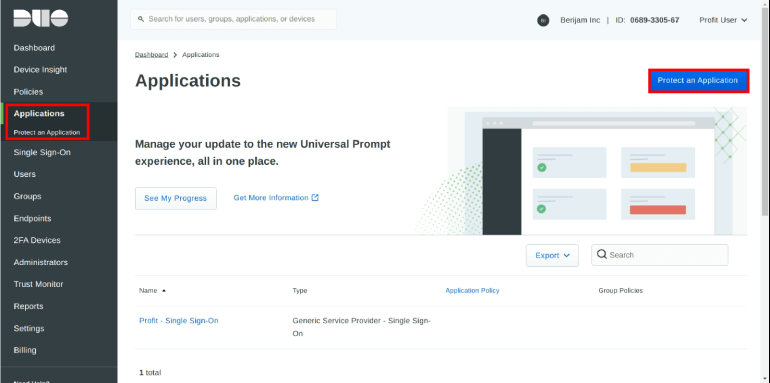Focus the applications table Search field

[x=660, y=255]
